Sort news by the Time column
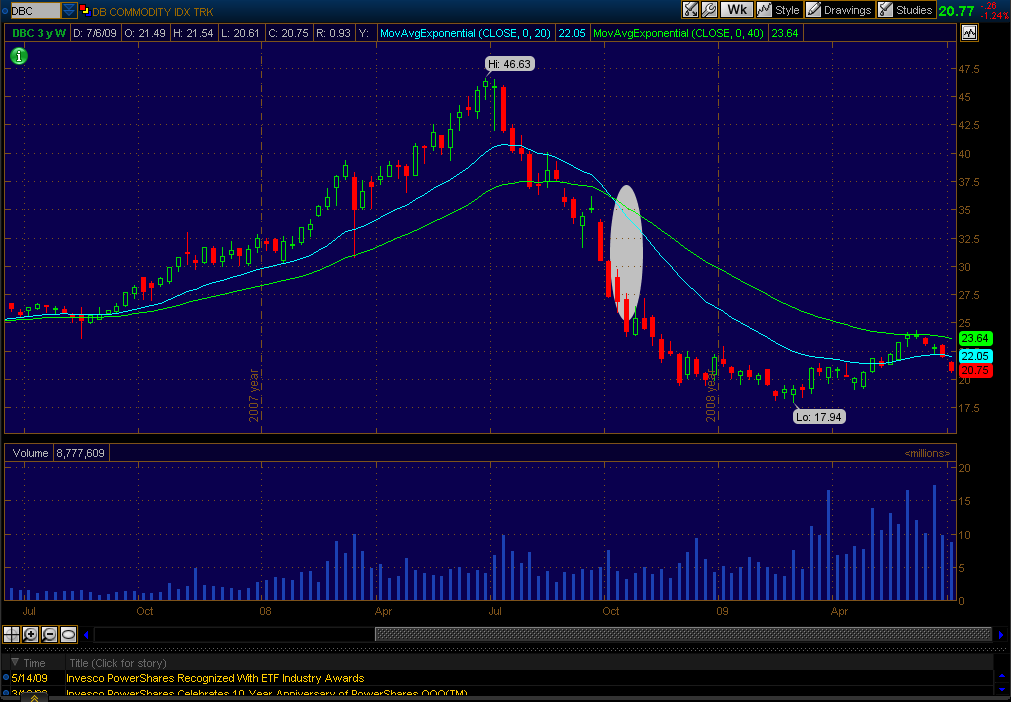Image resolution: width=1011 pixels, height=702 pixels. click(34, 662)
